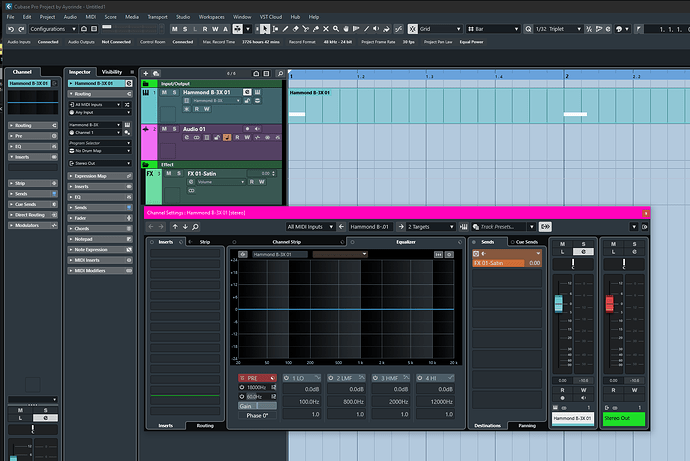Select the Comp hand tool
The width and height of the screenshot is (690, 461).
click(346, 29)
